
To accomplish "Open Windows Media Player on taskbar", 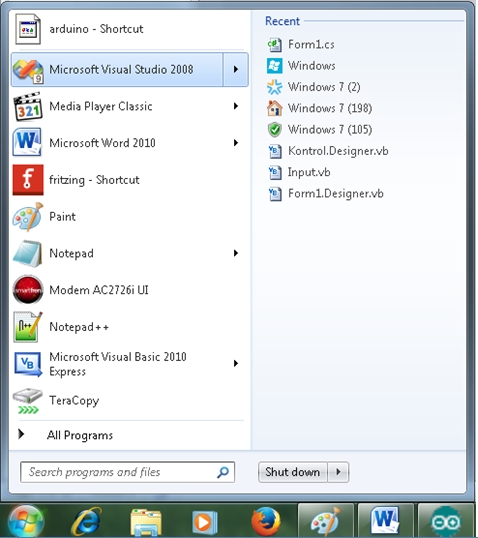I will [205, 522].
